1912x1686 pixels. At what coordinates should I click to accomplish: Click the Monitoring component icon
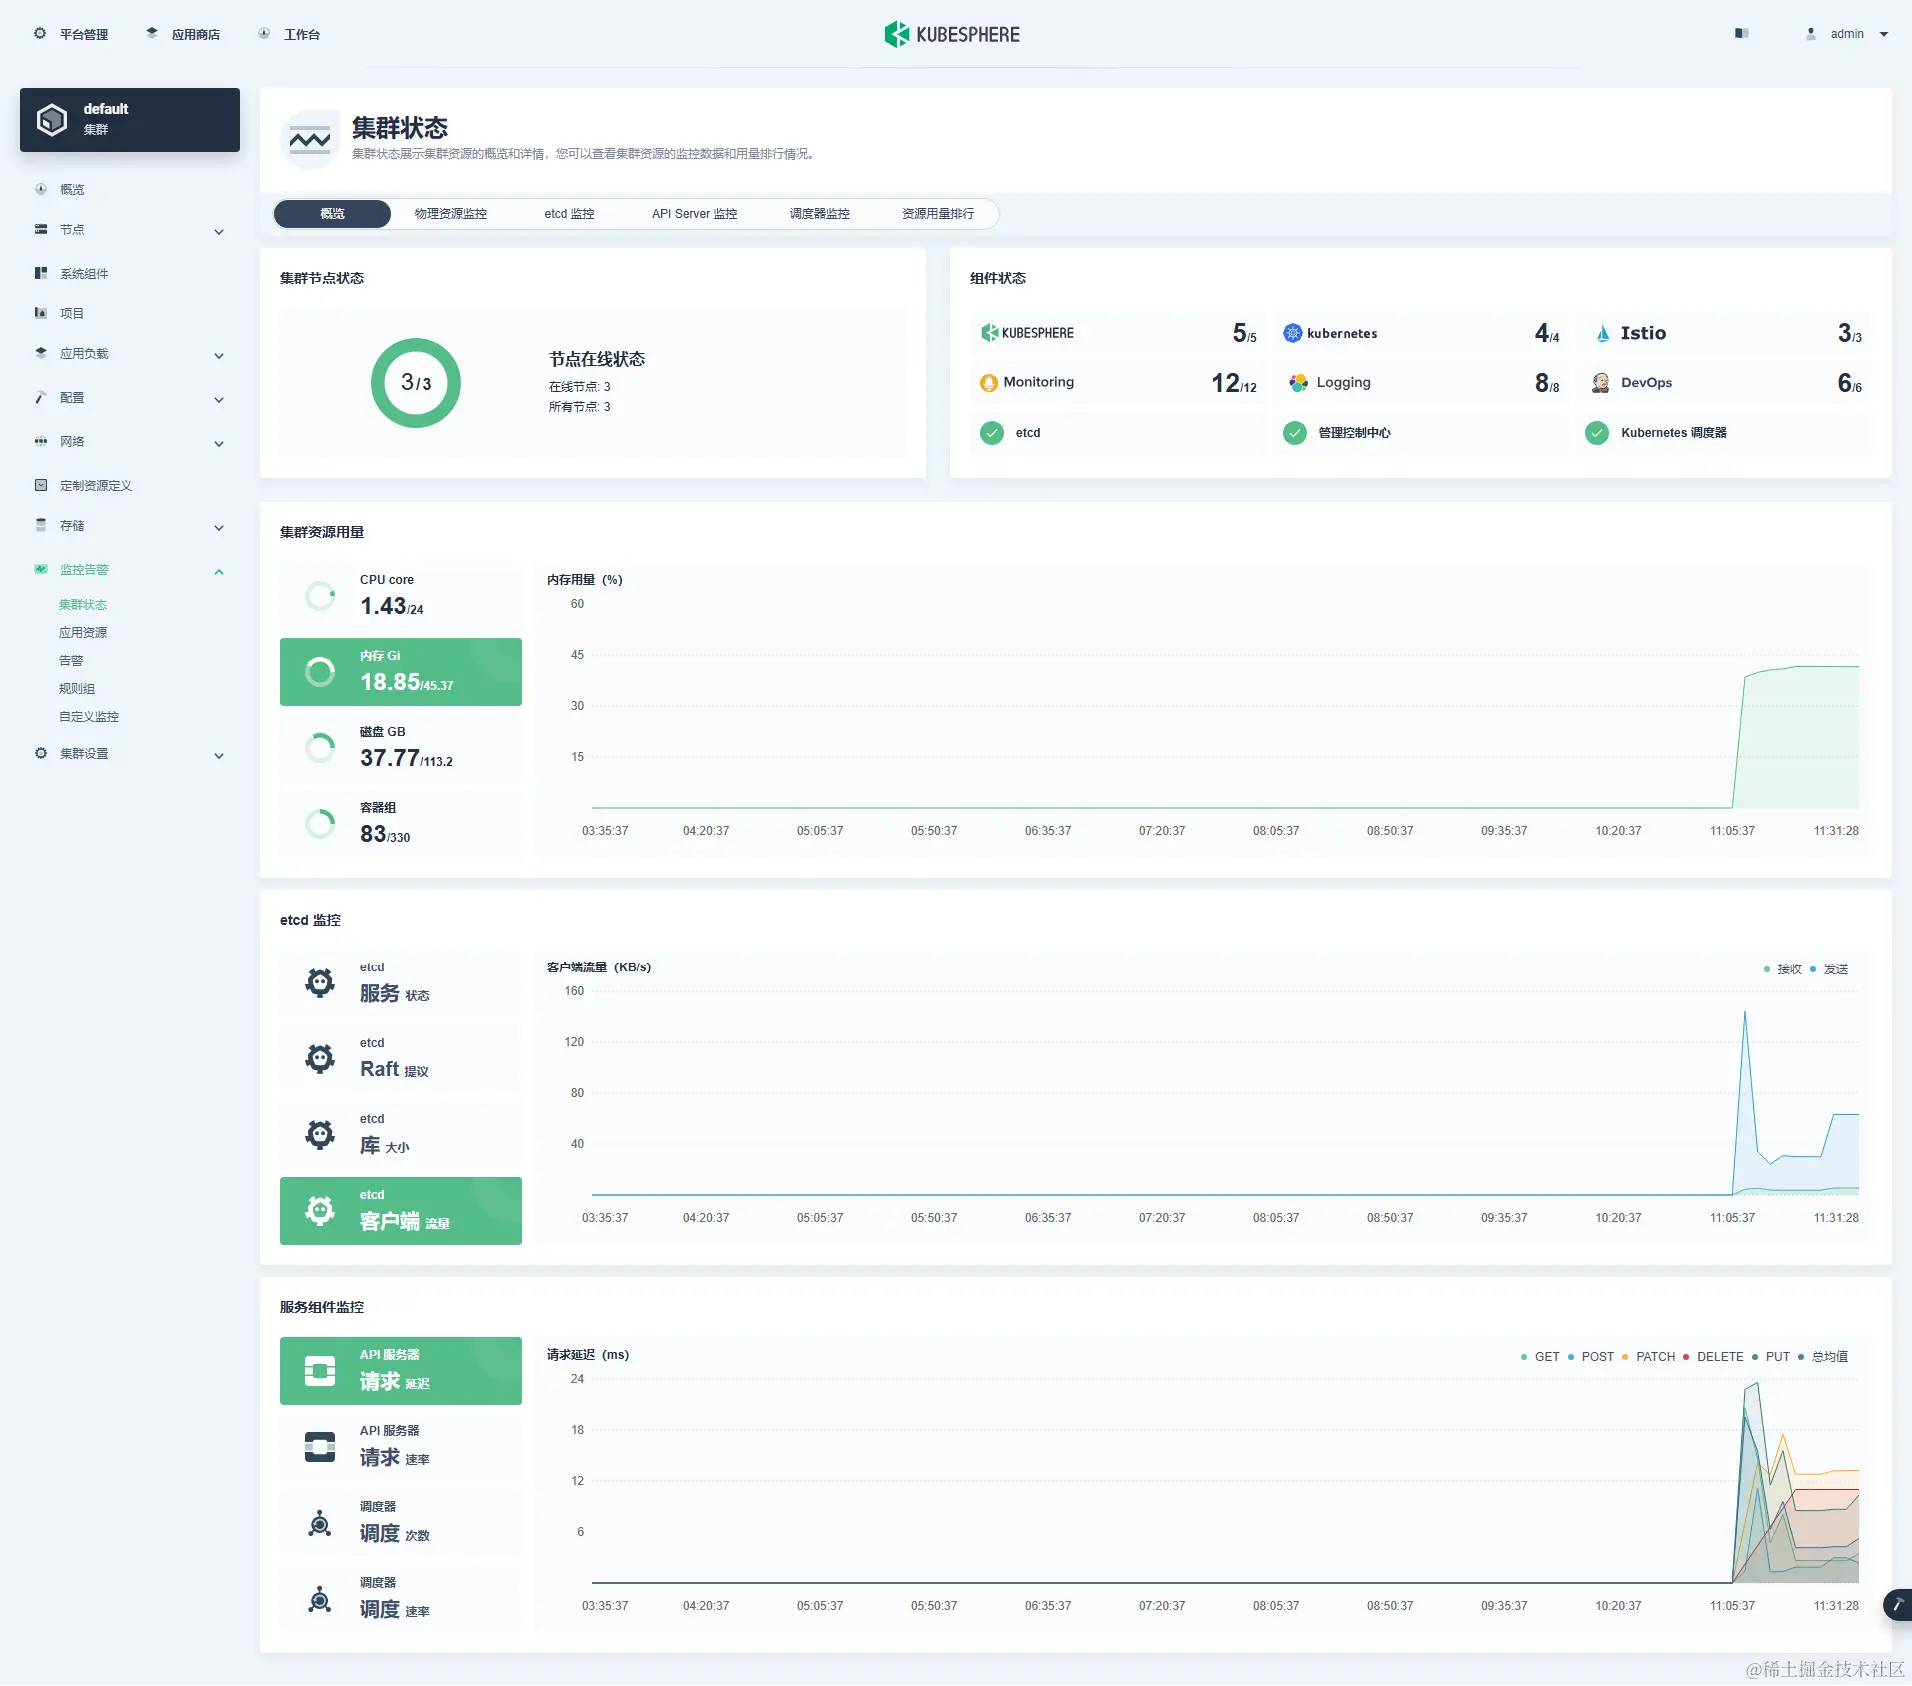pos(988,382)
